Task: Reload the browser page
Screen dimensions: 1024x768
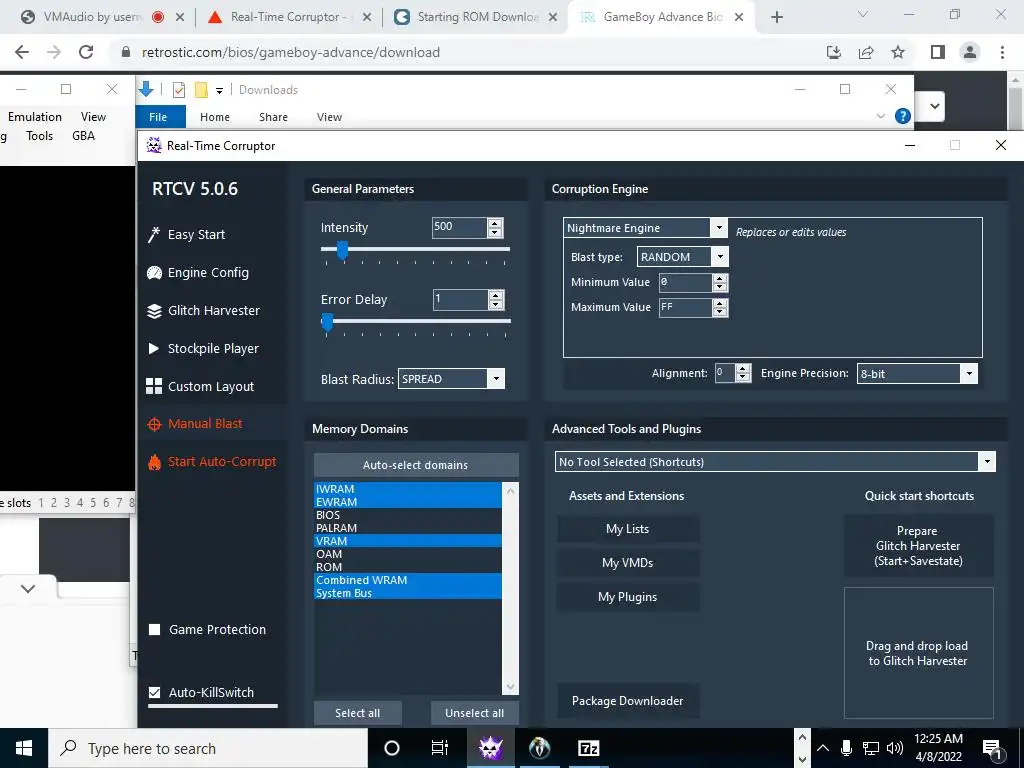Action: coord(86,52)
